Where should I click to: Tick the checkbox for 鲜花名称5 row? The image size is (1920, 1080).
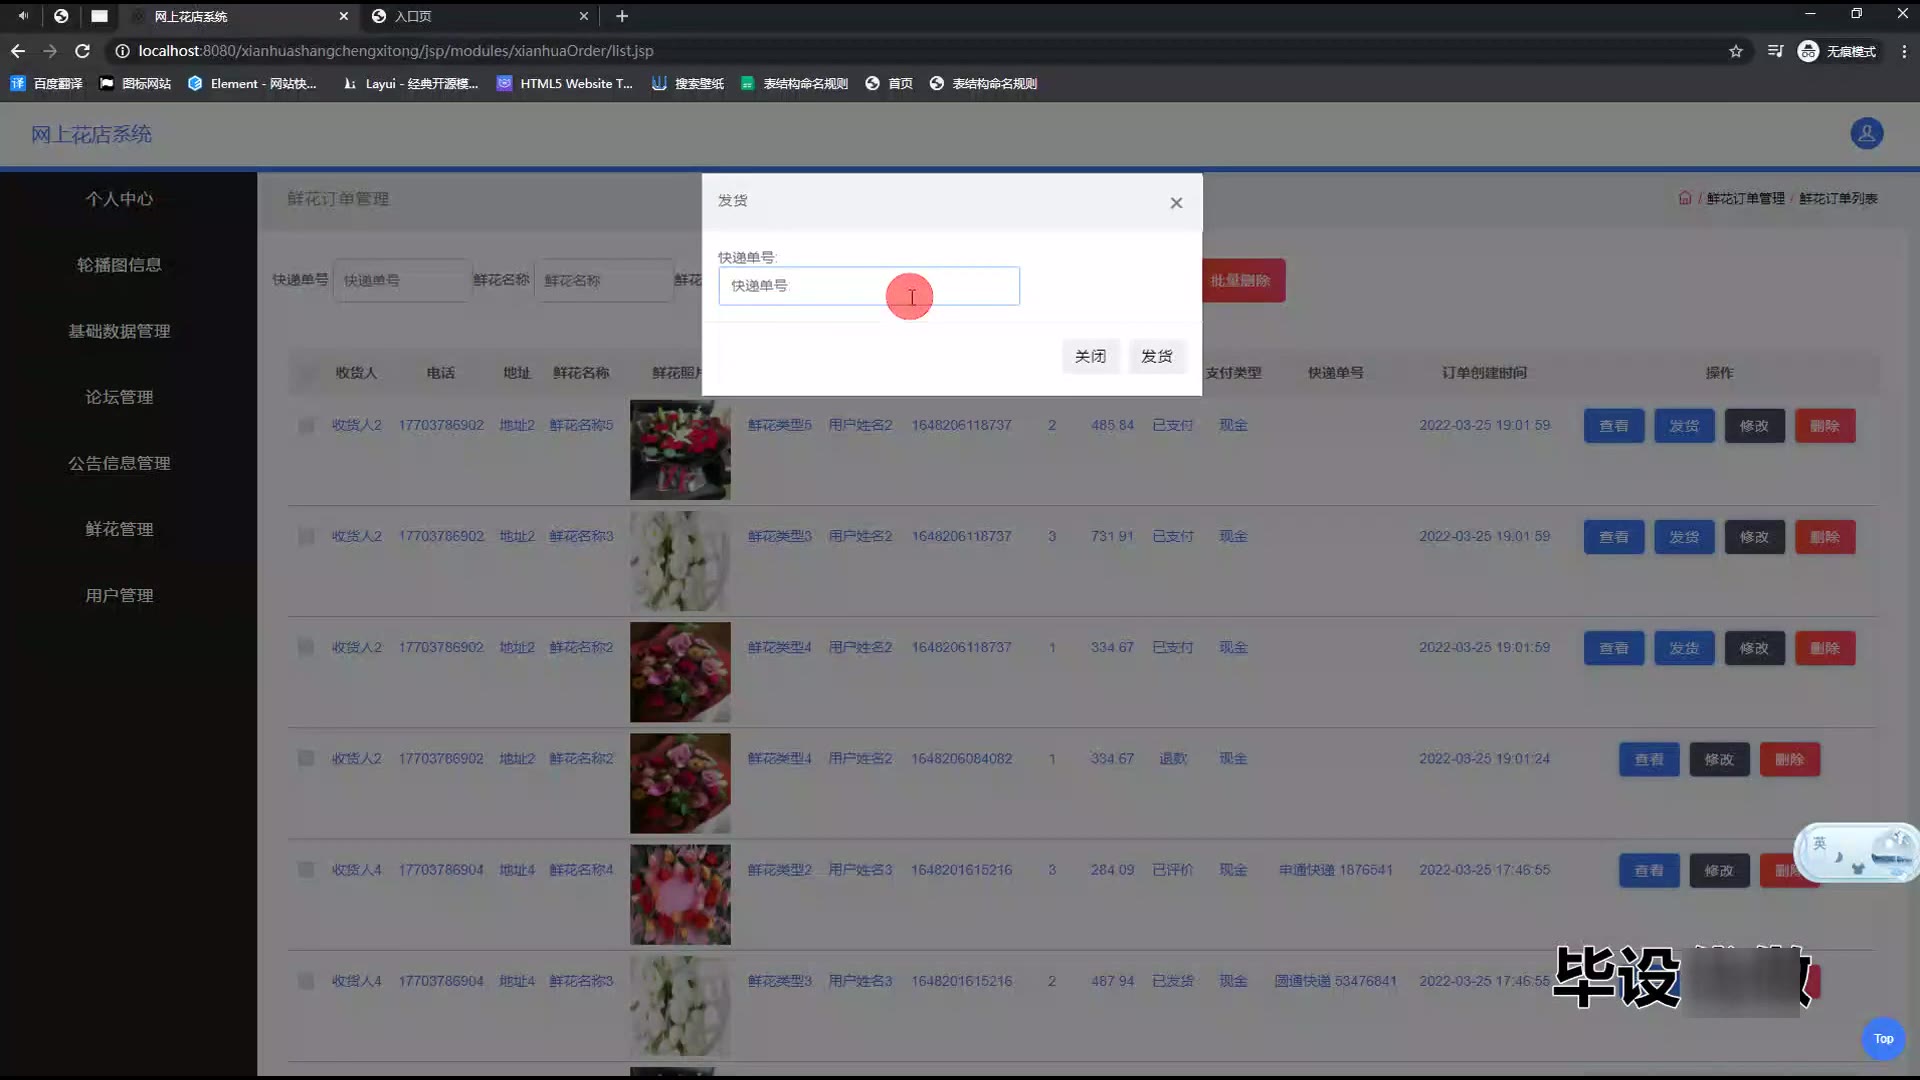[306, 425]
